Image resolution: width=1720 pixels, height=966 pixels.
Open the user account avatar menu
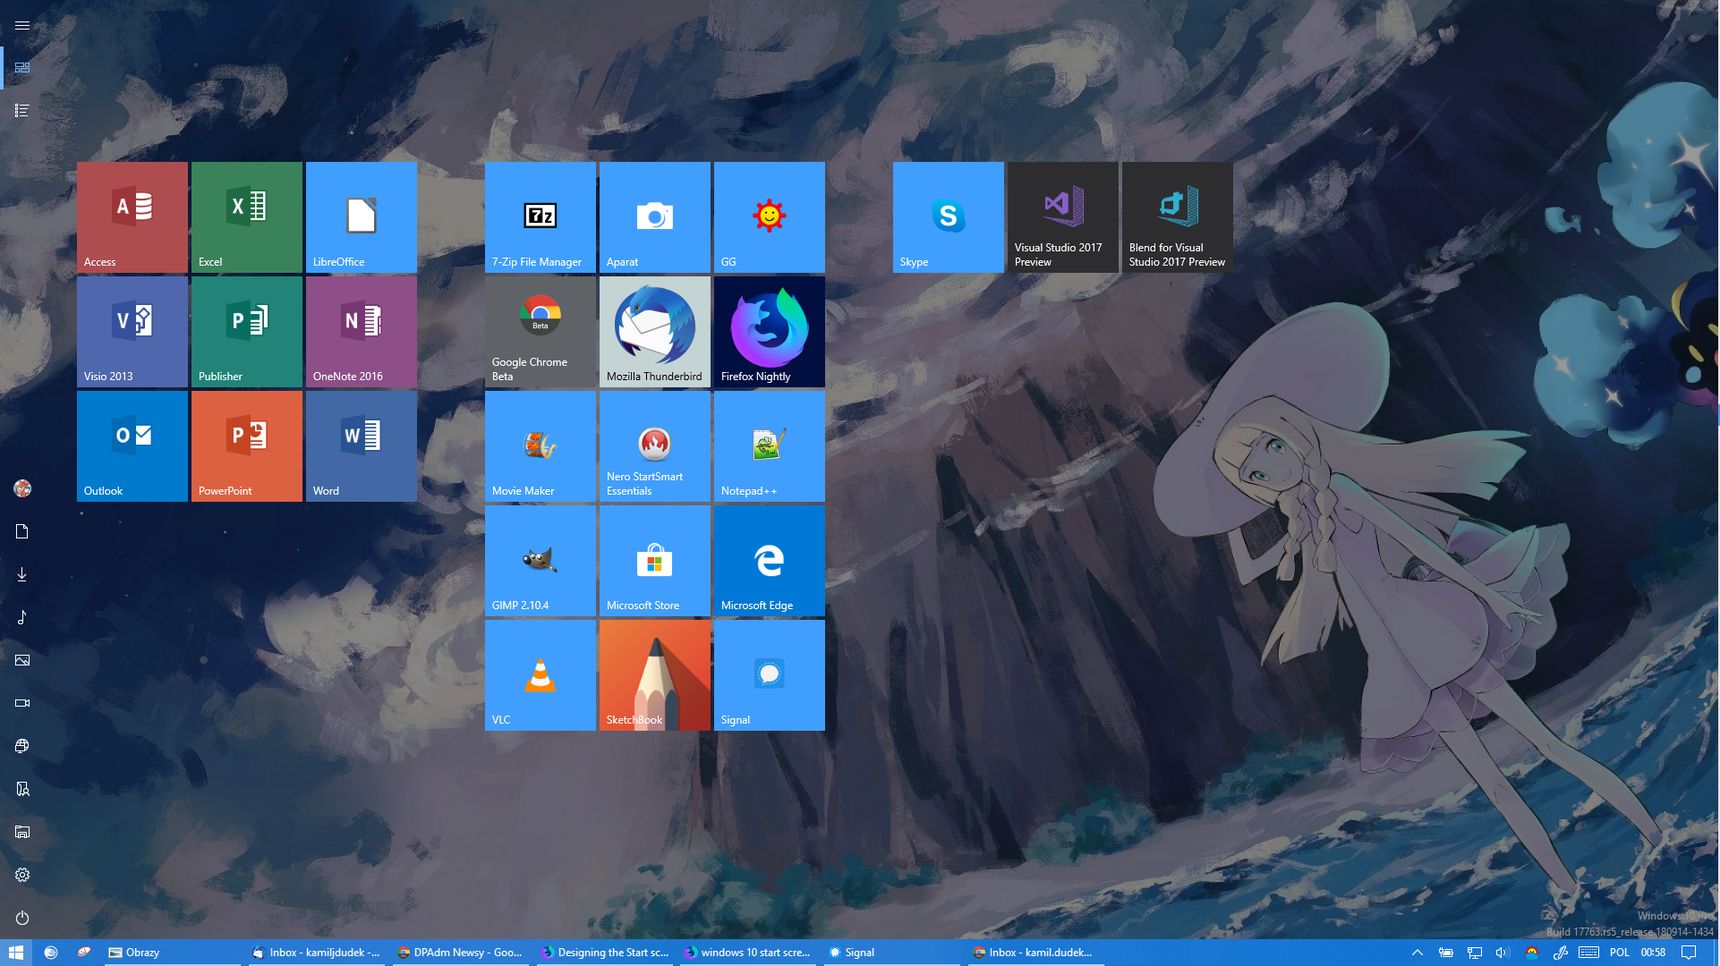pyautogui.click(x=22, y=488)
